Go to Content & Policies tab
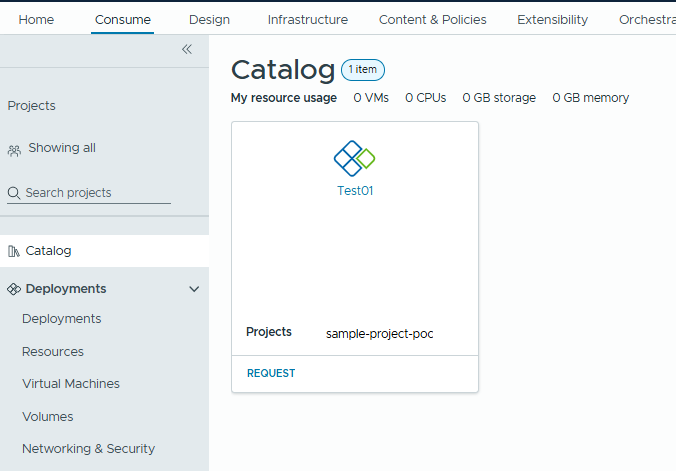 tap(432, 19)
